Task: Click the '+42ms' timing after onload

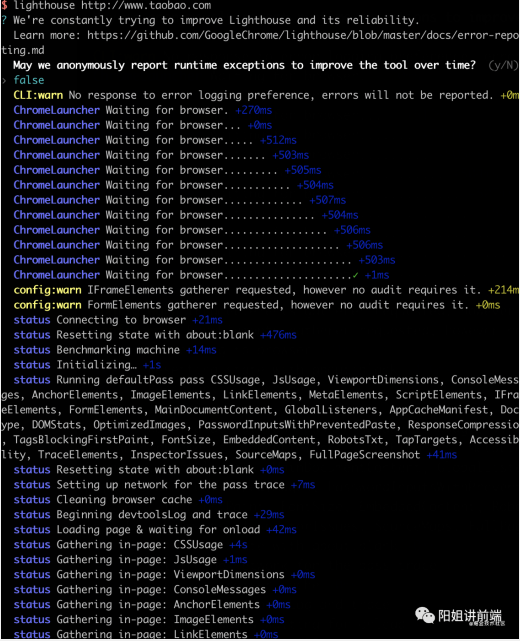Action: click(281, 530)
